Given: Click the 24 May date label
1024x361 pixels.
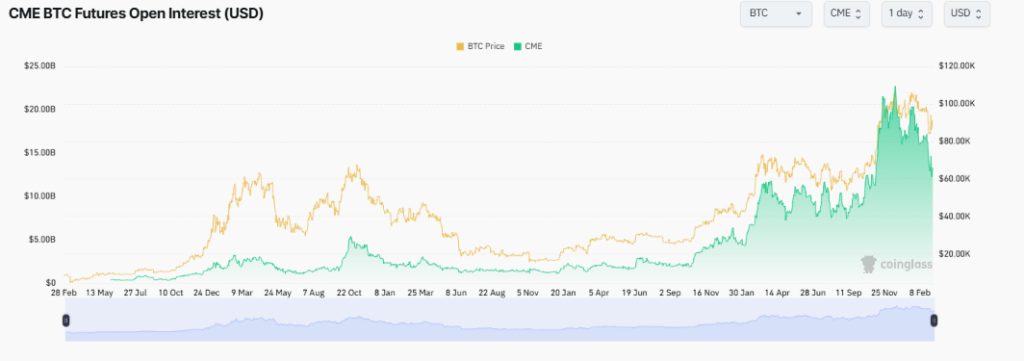Looking at the screenshot, I should (278, 293).
